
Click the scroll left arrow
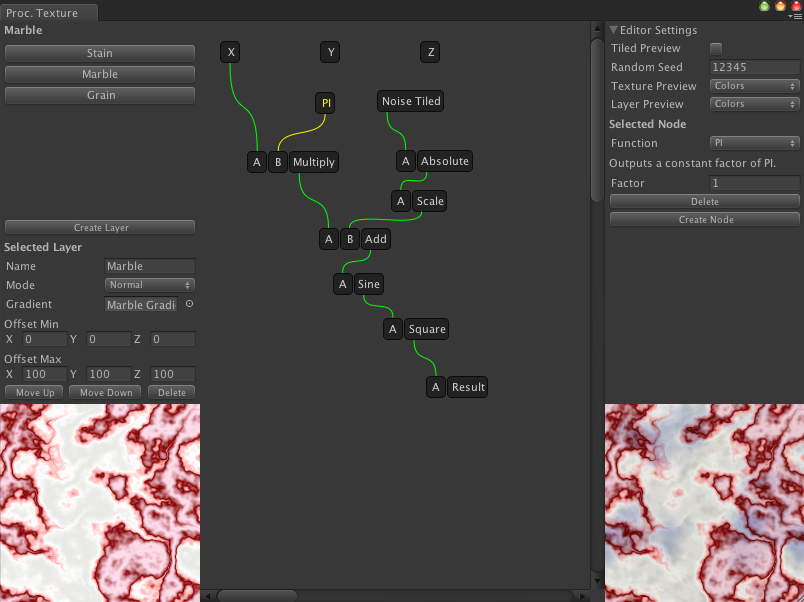(x=208, y=596)
